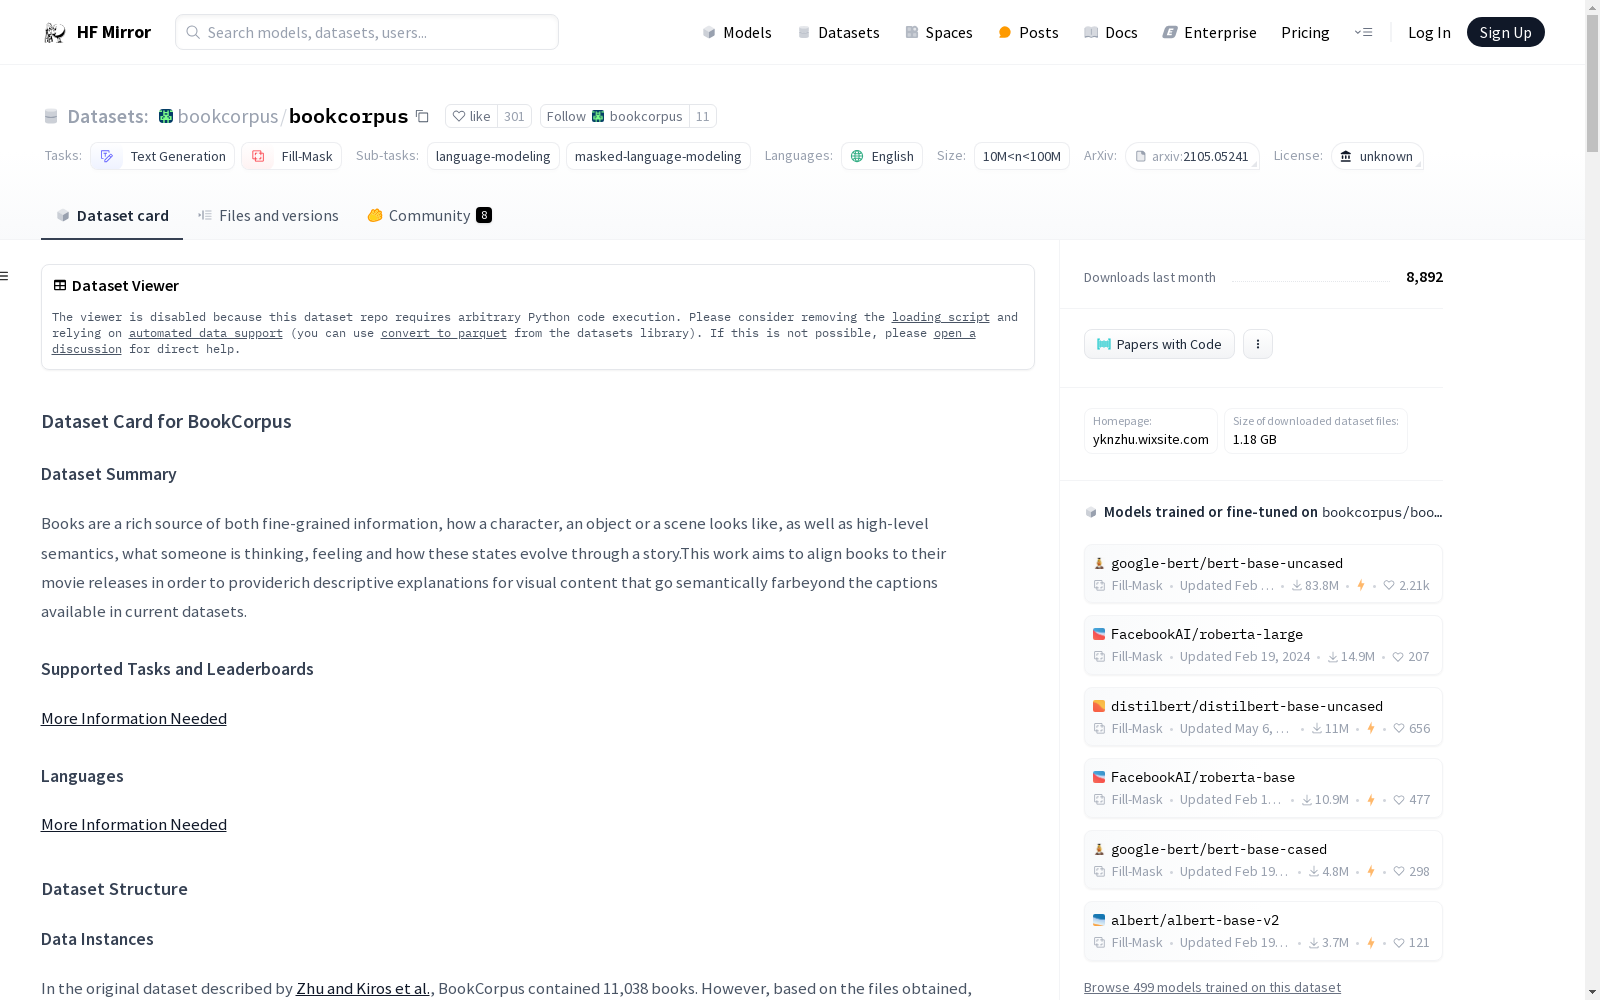Screen dimensions: 1600x1000
Task: Click the language-modeling sub-task tag
Action: click(x=493, y=156)
